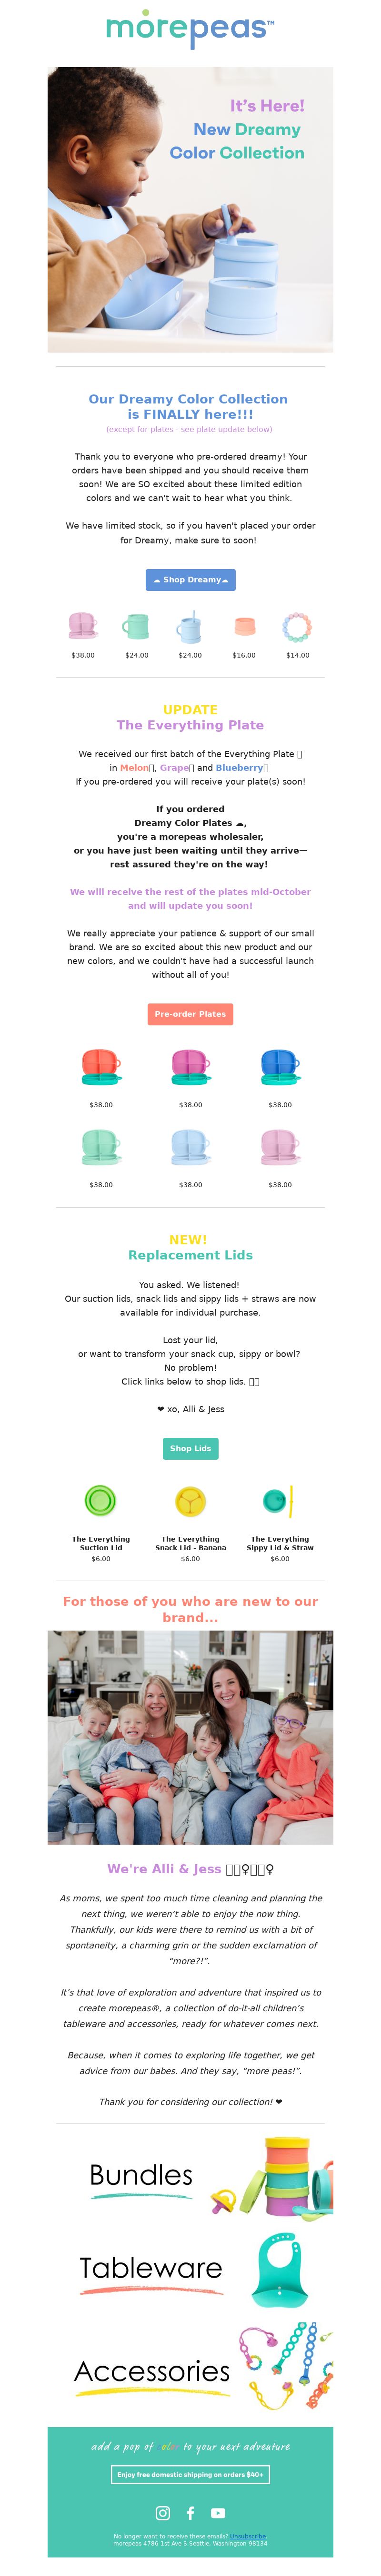Viewport: 381px width, 2576px height.
Task: Click the Unsubscribe link
Action: [249, 2536]
